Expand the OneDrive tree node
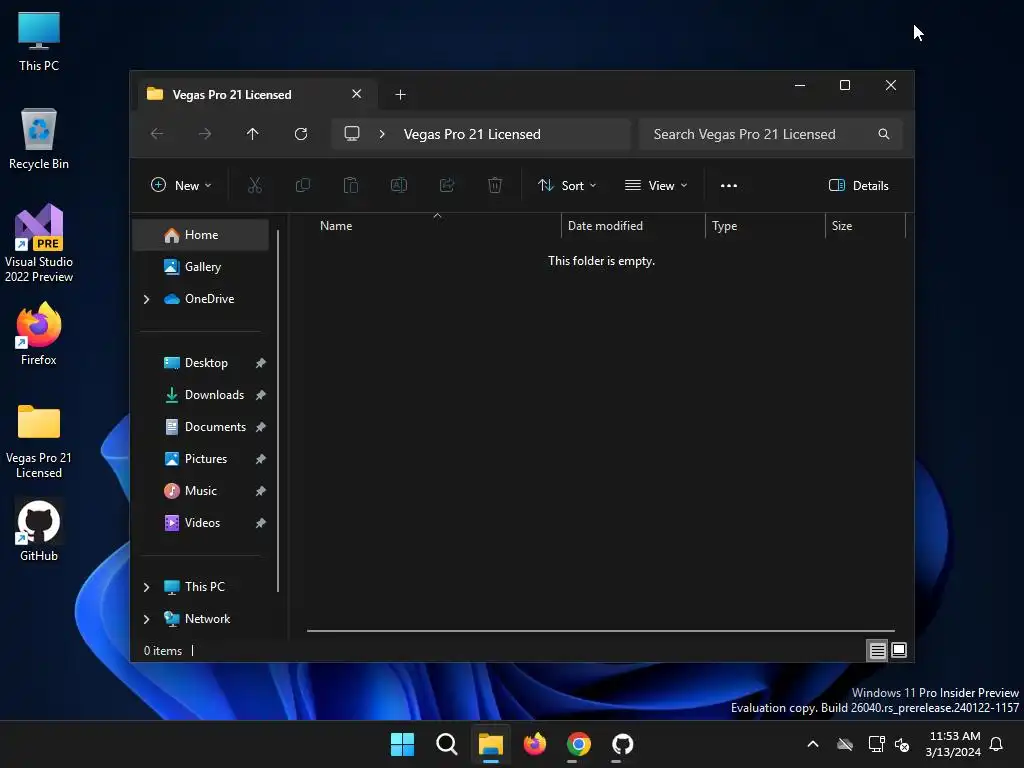1024x768 pixels. [x=146, y=299]
